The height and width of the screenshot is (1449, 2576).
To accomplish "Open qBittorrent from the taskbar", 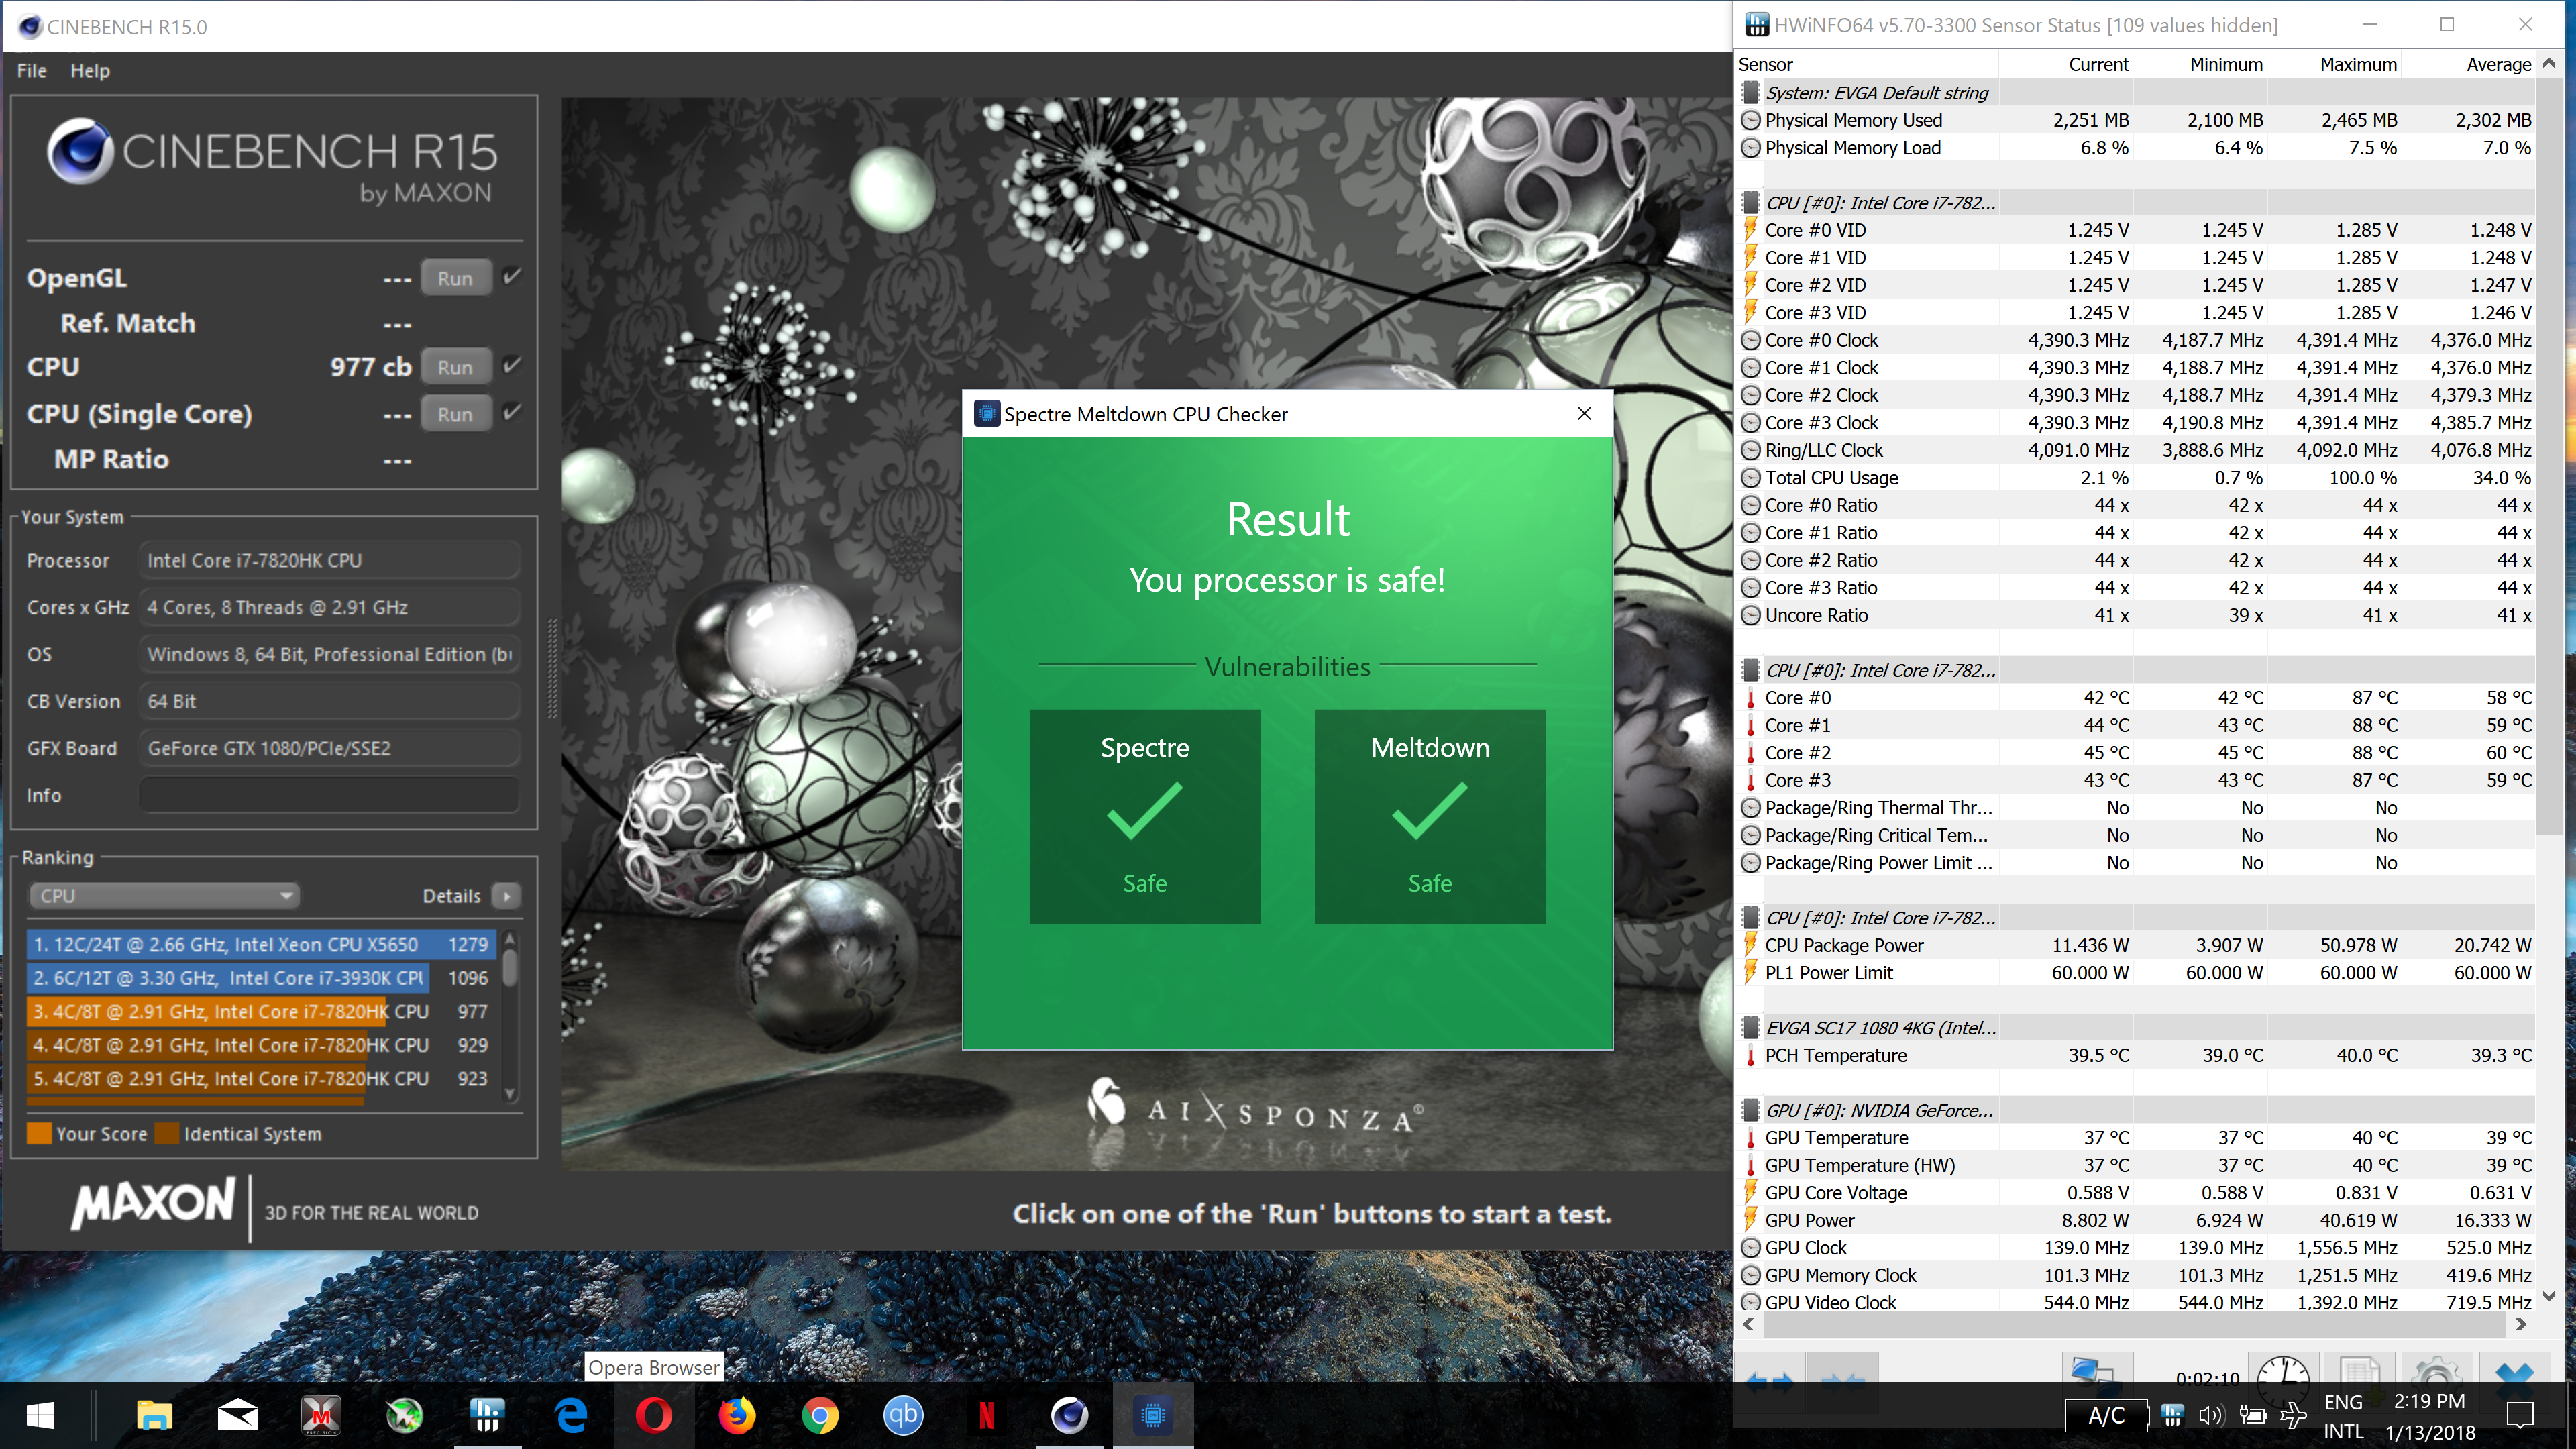I will point(903,1415).
